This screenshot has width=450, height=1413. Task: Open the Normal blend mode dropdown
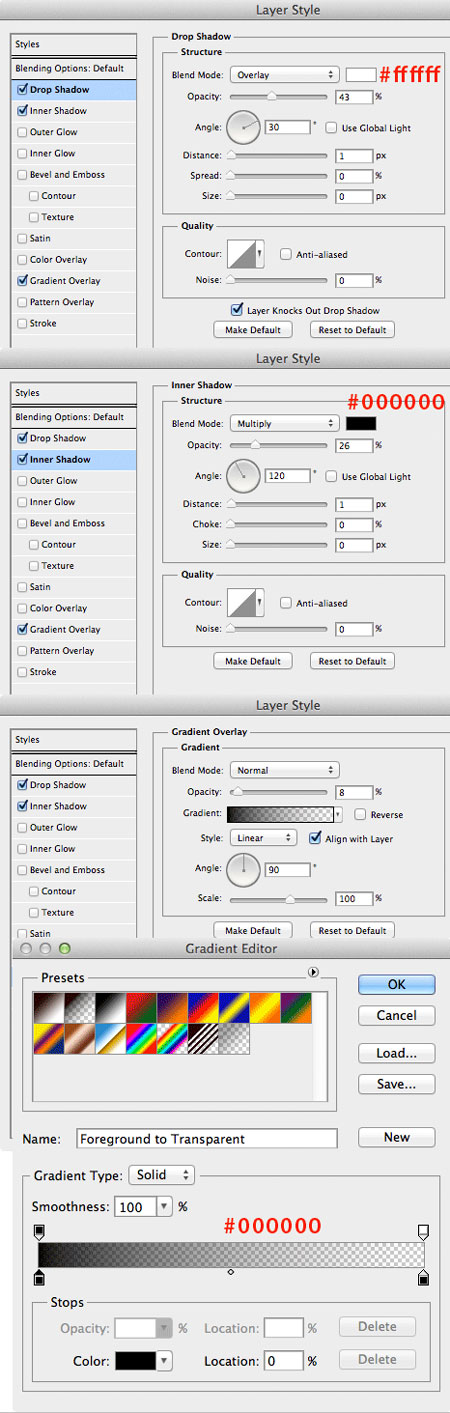[285, 770]
